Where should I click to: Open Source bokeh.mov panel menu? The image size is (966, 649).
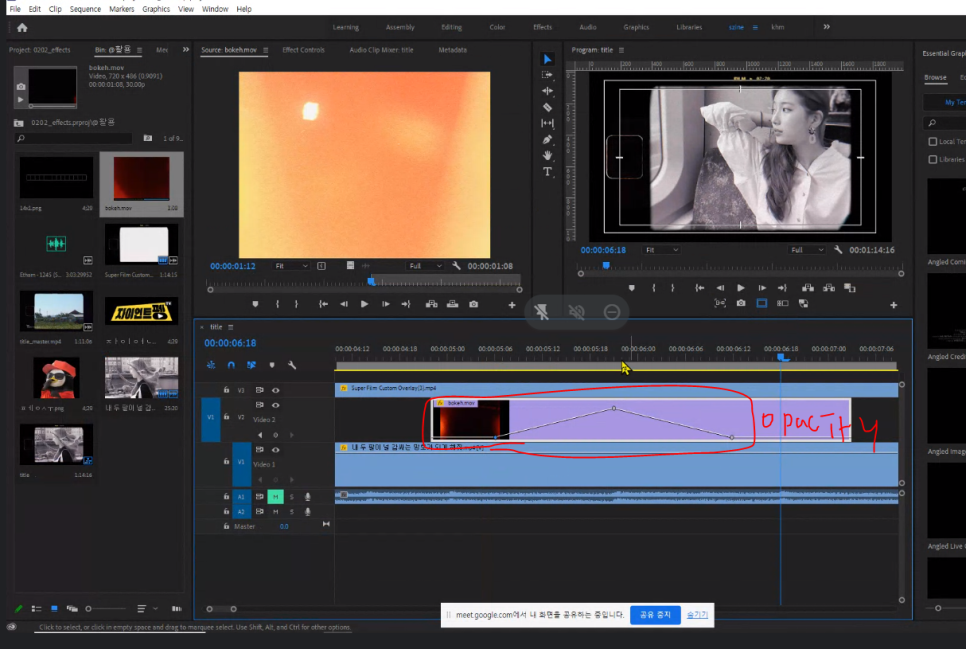[266, 51]
